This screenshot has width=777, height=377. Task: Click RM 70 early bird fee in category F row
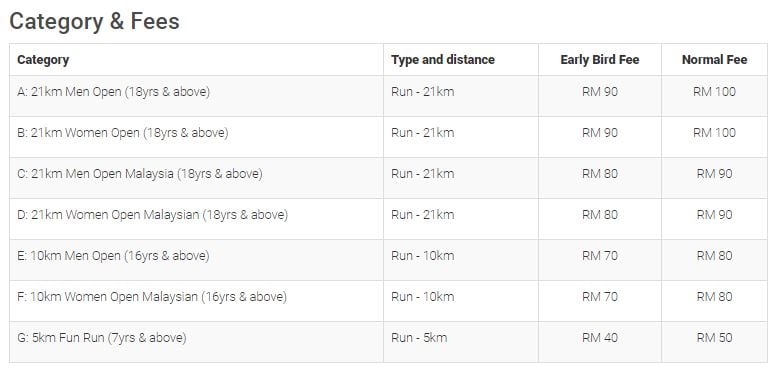coord(600,297)
